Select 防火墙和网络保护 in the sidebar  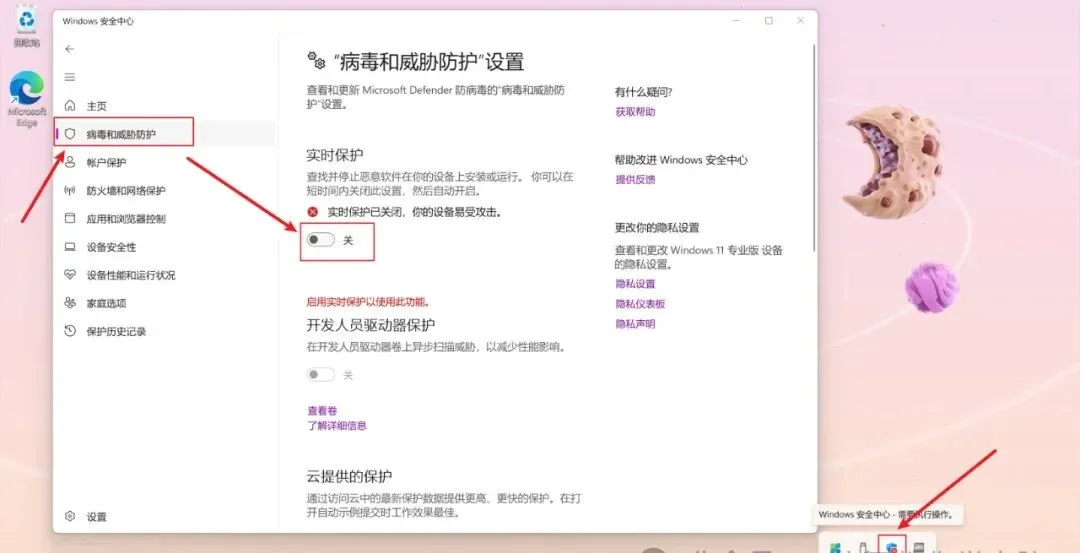(x=126, y=191)
